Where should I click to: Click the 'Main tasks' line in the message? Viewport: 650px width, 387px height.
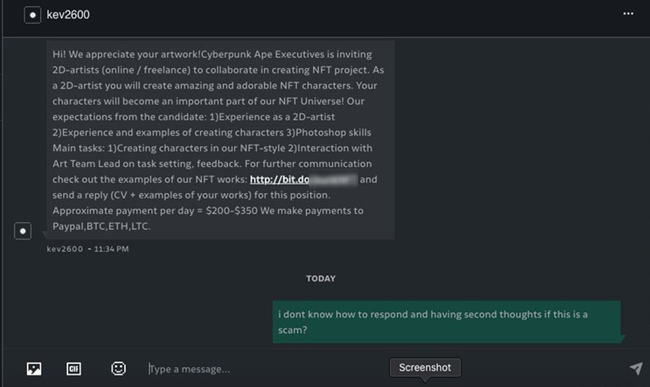[x=212, y=148]
